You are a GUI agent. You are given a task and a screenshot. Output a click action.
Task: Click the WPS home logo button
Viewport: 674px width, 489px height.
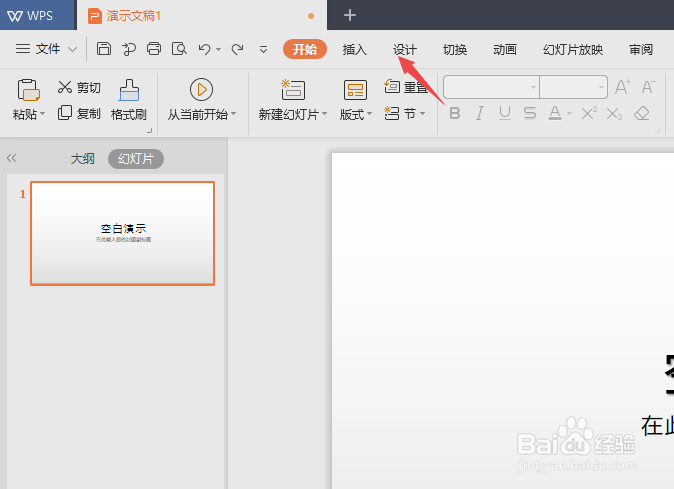pos(30,16)
